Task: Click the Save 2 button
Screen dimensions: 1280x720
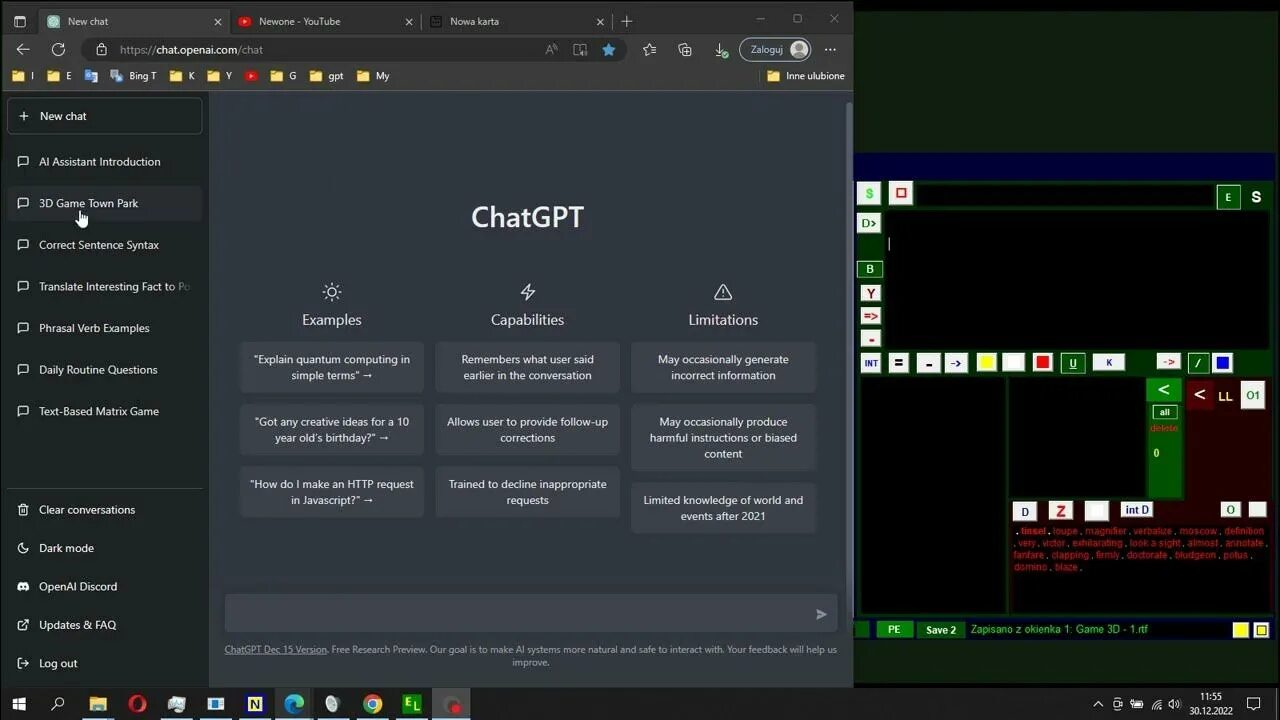Action: click(x=941, y=629)
